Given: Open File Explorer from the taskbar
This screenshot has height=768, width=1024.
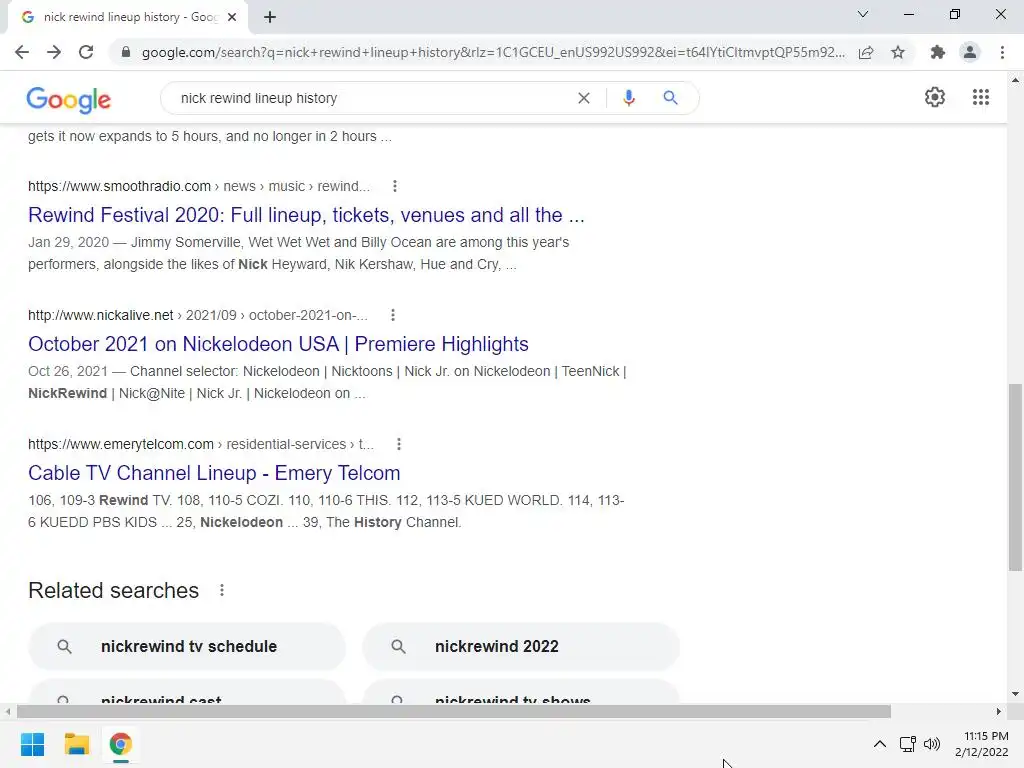Looking at the screenshot, I should [76, 744].
